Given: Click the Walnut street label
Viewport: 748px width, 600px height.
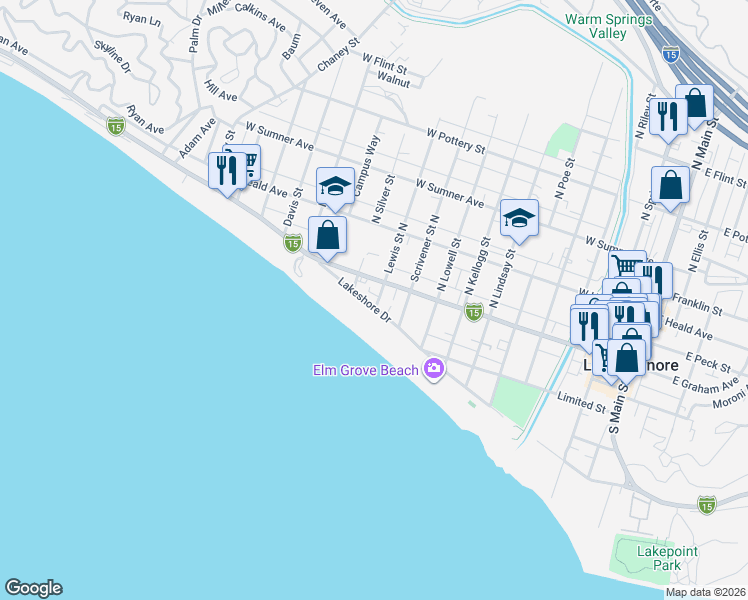Looking at the screenshot, I should click(x=394, y=80).
